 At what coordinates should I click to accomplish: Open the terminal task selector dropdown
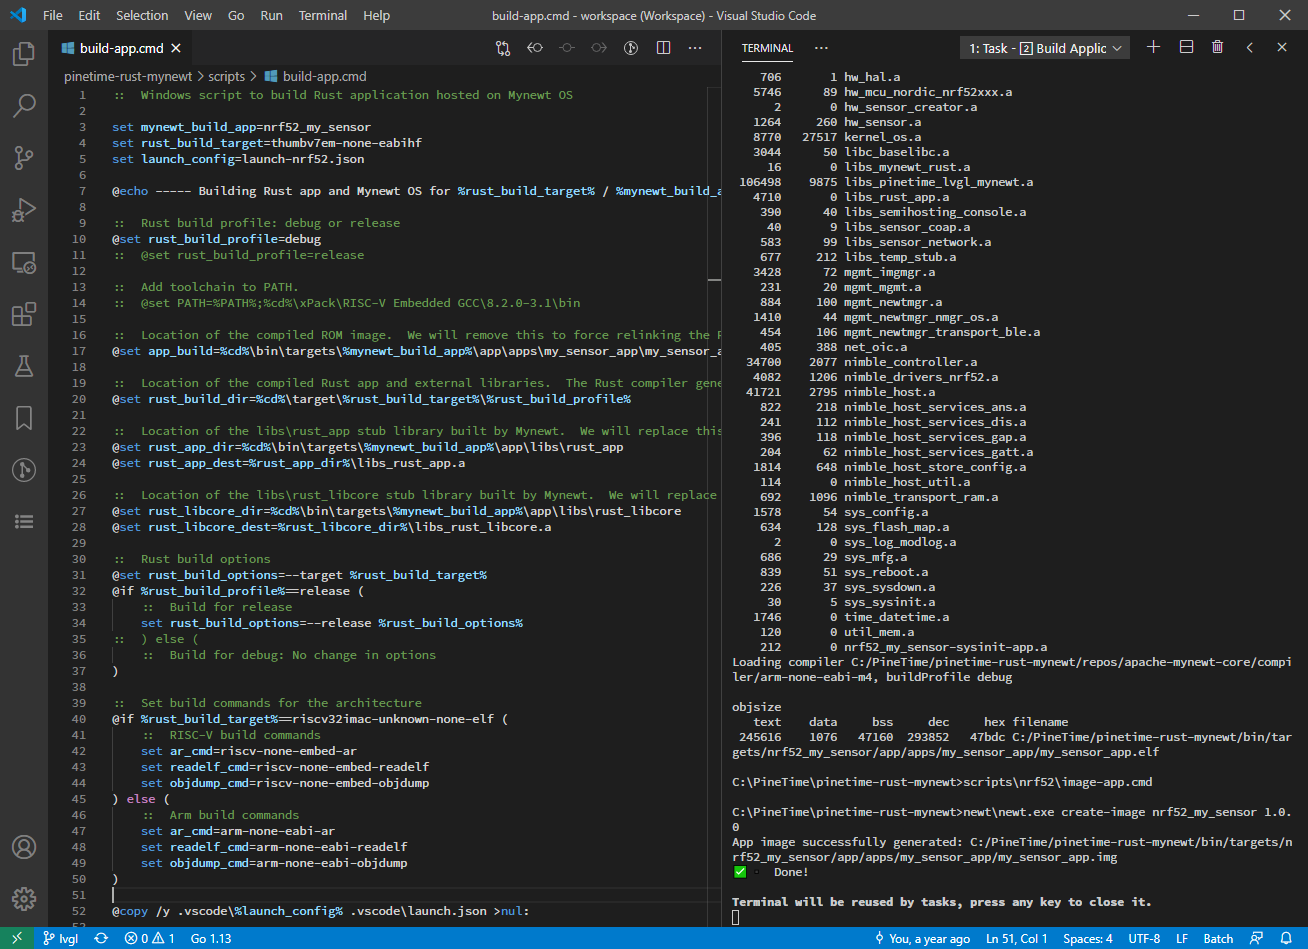point(1044,48)
